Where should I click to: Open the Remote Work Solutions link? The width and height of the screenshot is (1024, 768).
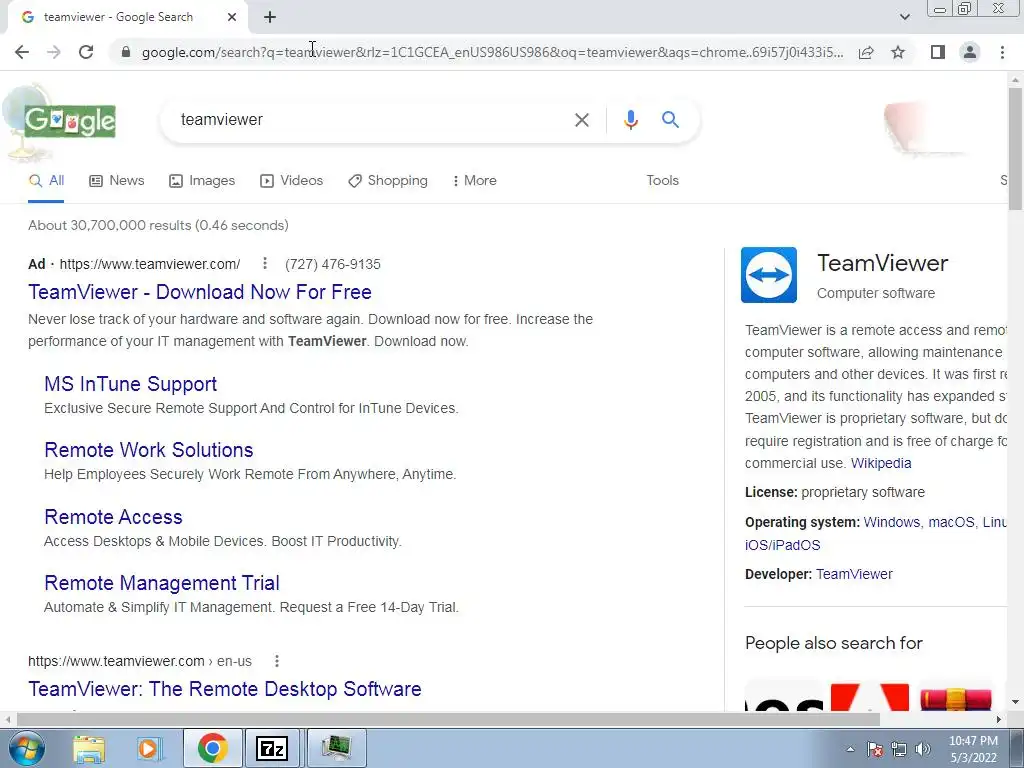coord(149,450)
